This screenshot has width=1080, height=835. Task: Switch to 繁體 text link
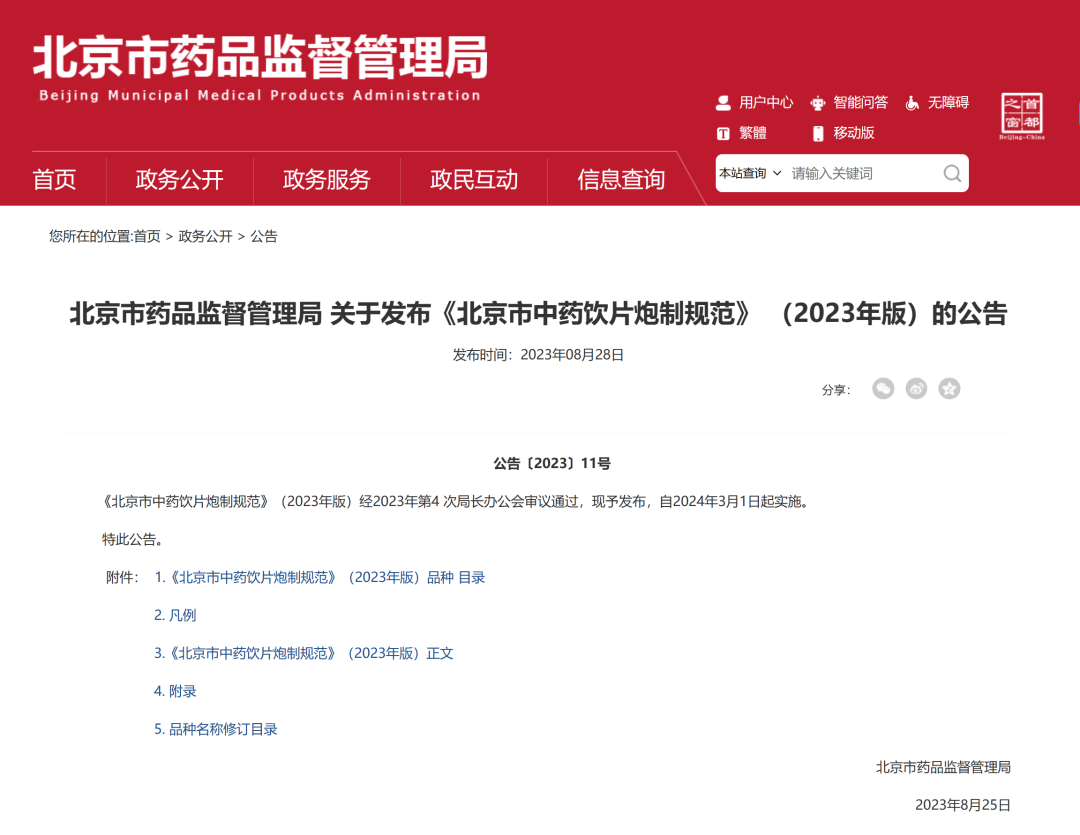click(x=753, y=133)
